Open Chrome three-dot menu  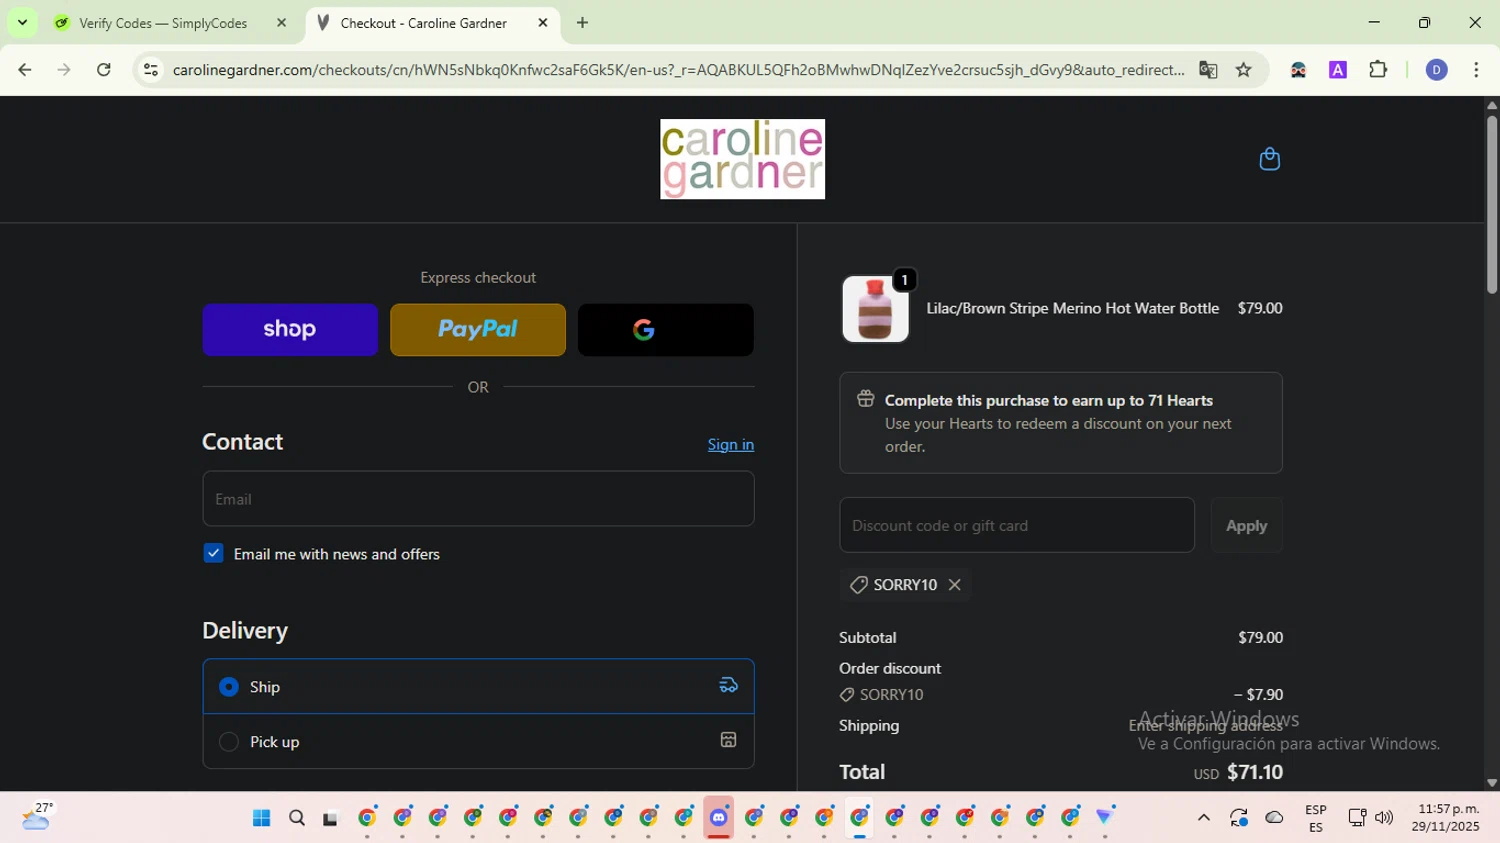(x=1476, y=70)
